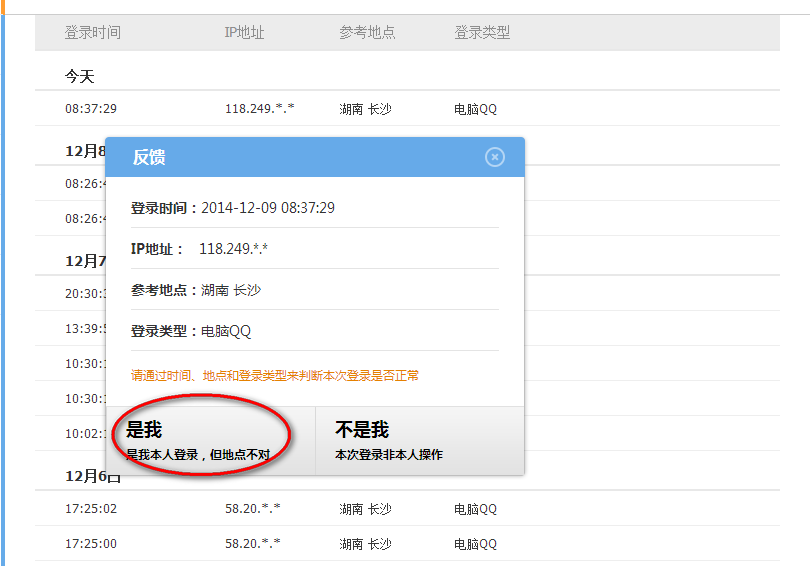The width and height of the screenshot is (810, 566).
Task: Click 118.249.*.* in today's table row
Action: pyautogui.click(x=260, y=109)
